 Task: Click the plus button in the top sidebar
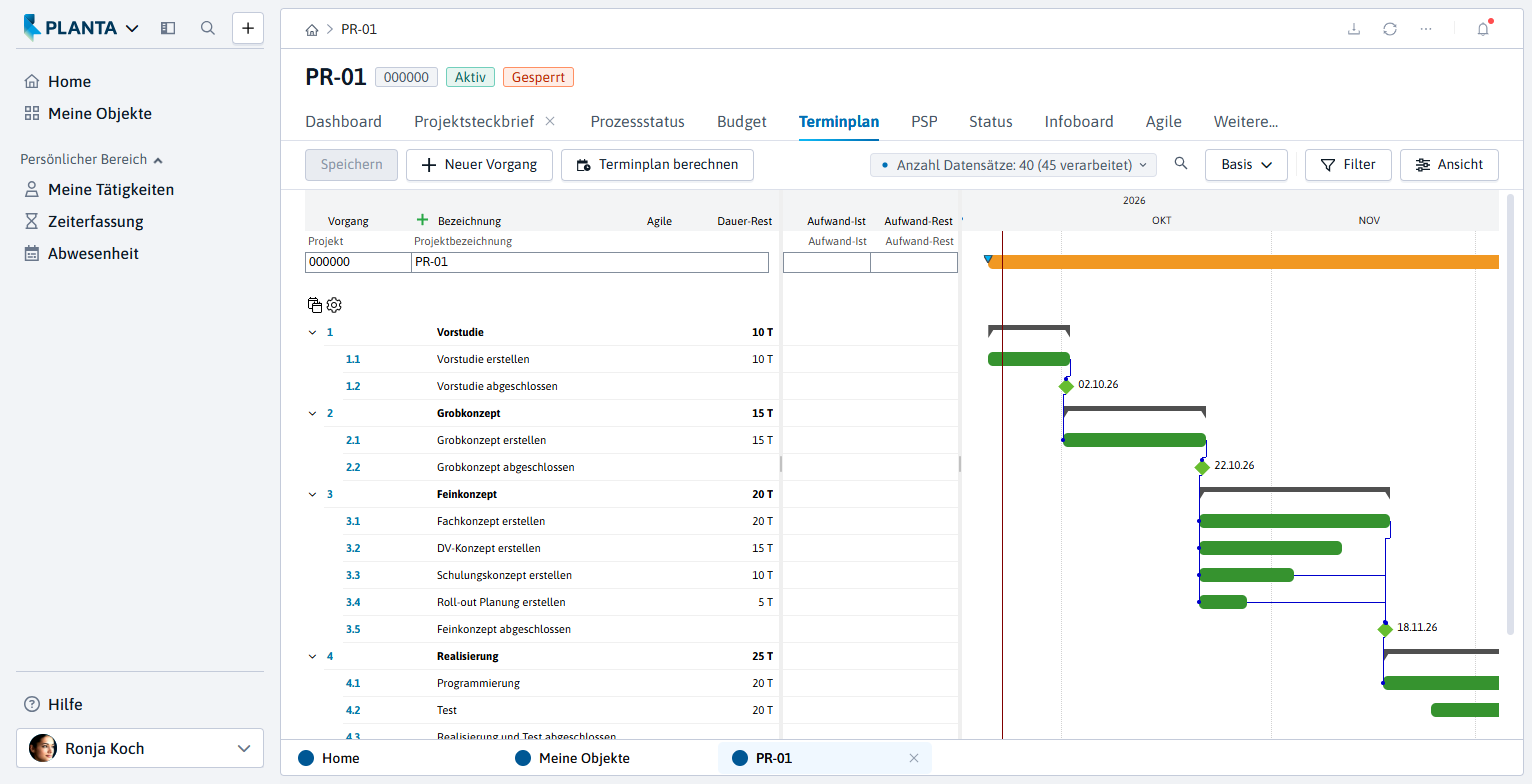click(x=248, y=28)
